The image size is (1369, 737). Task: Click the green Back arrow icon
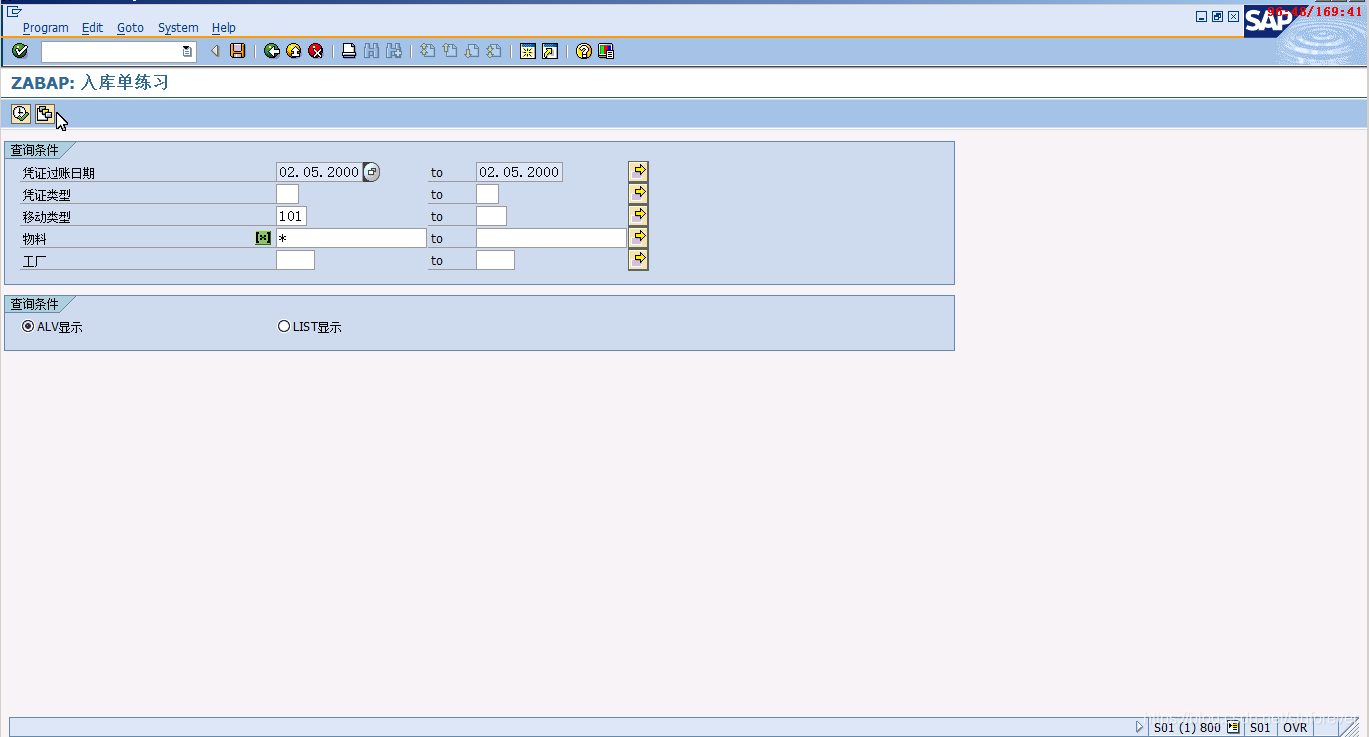[x=272, y=51]
